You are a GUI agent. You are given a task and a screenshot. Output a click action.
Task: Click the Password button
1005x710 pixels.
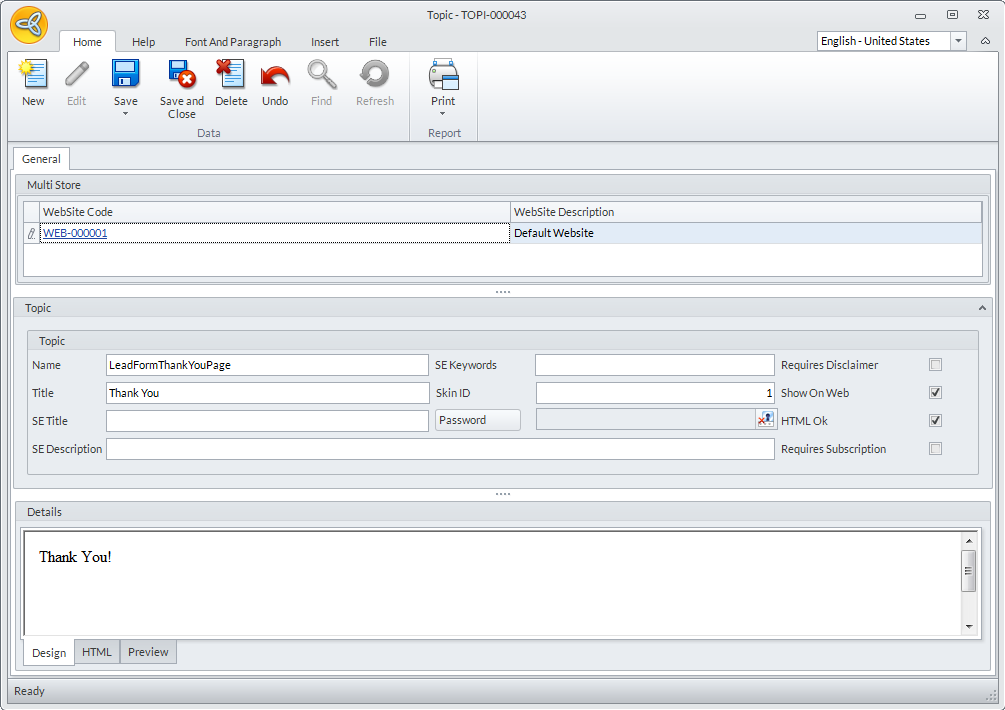click(478, 420)
